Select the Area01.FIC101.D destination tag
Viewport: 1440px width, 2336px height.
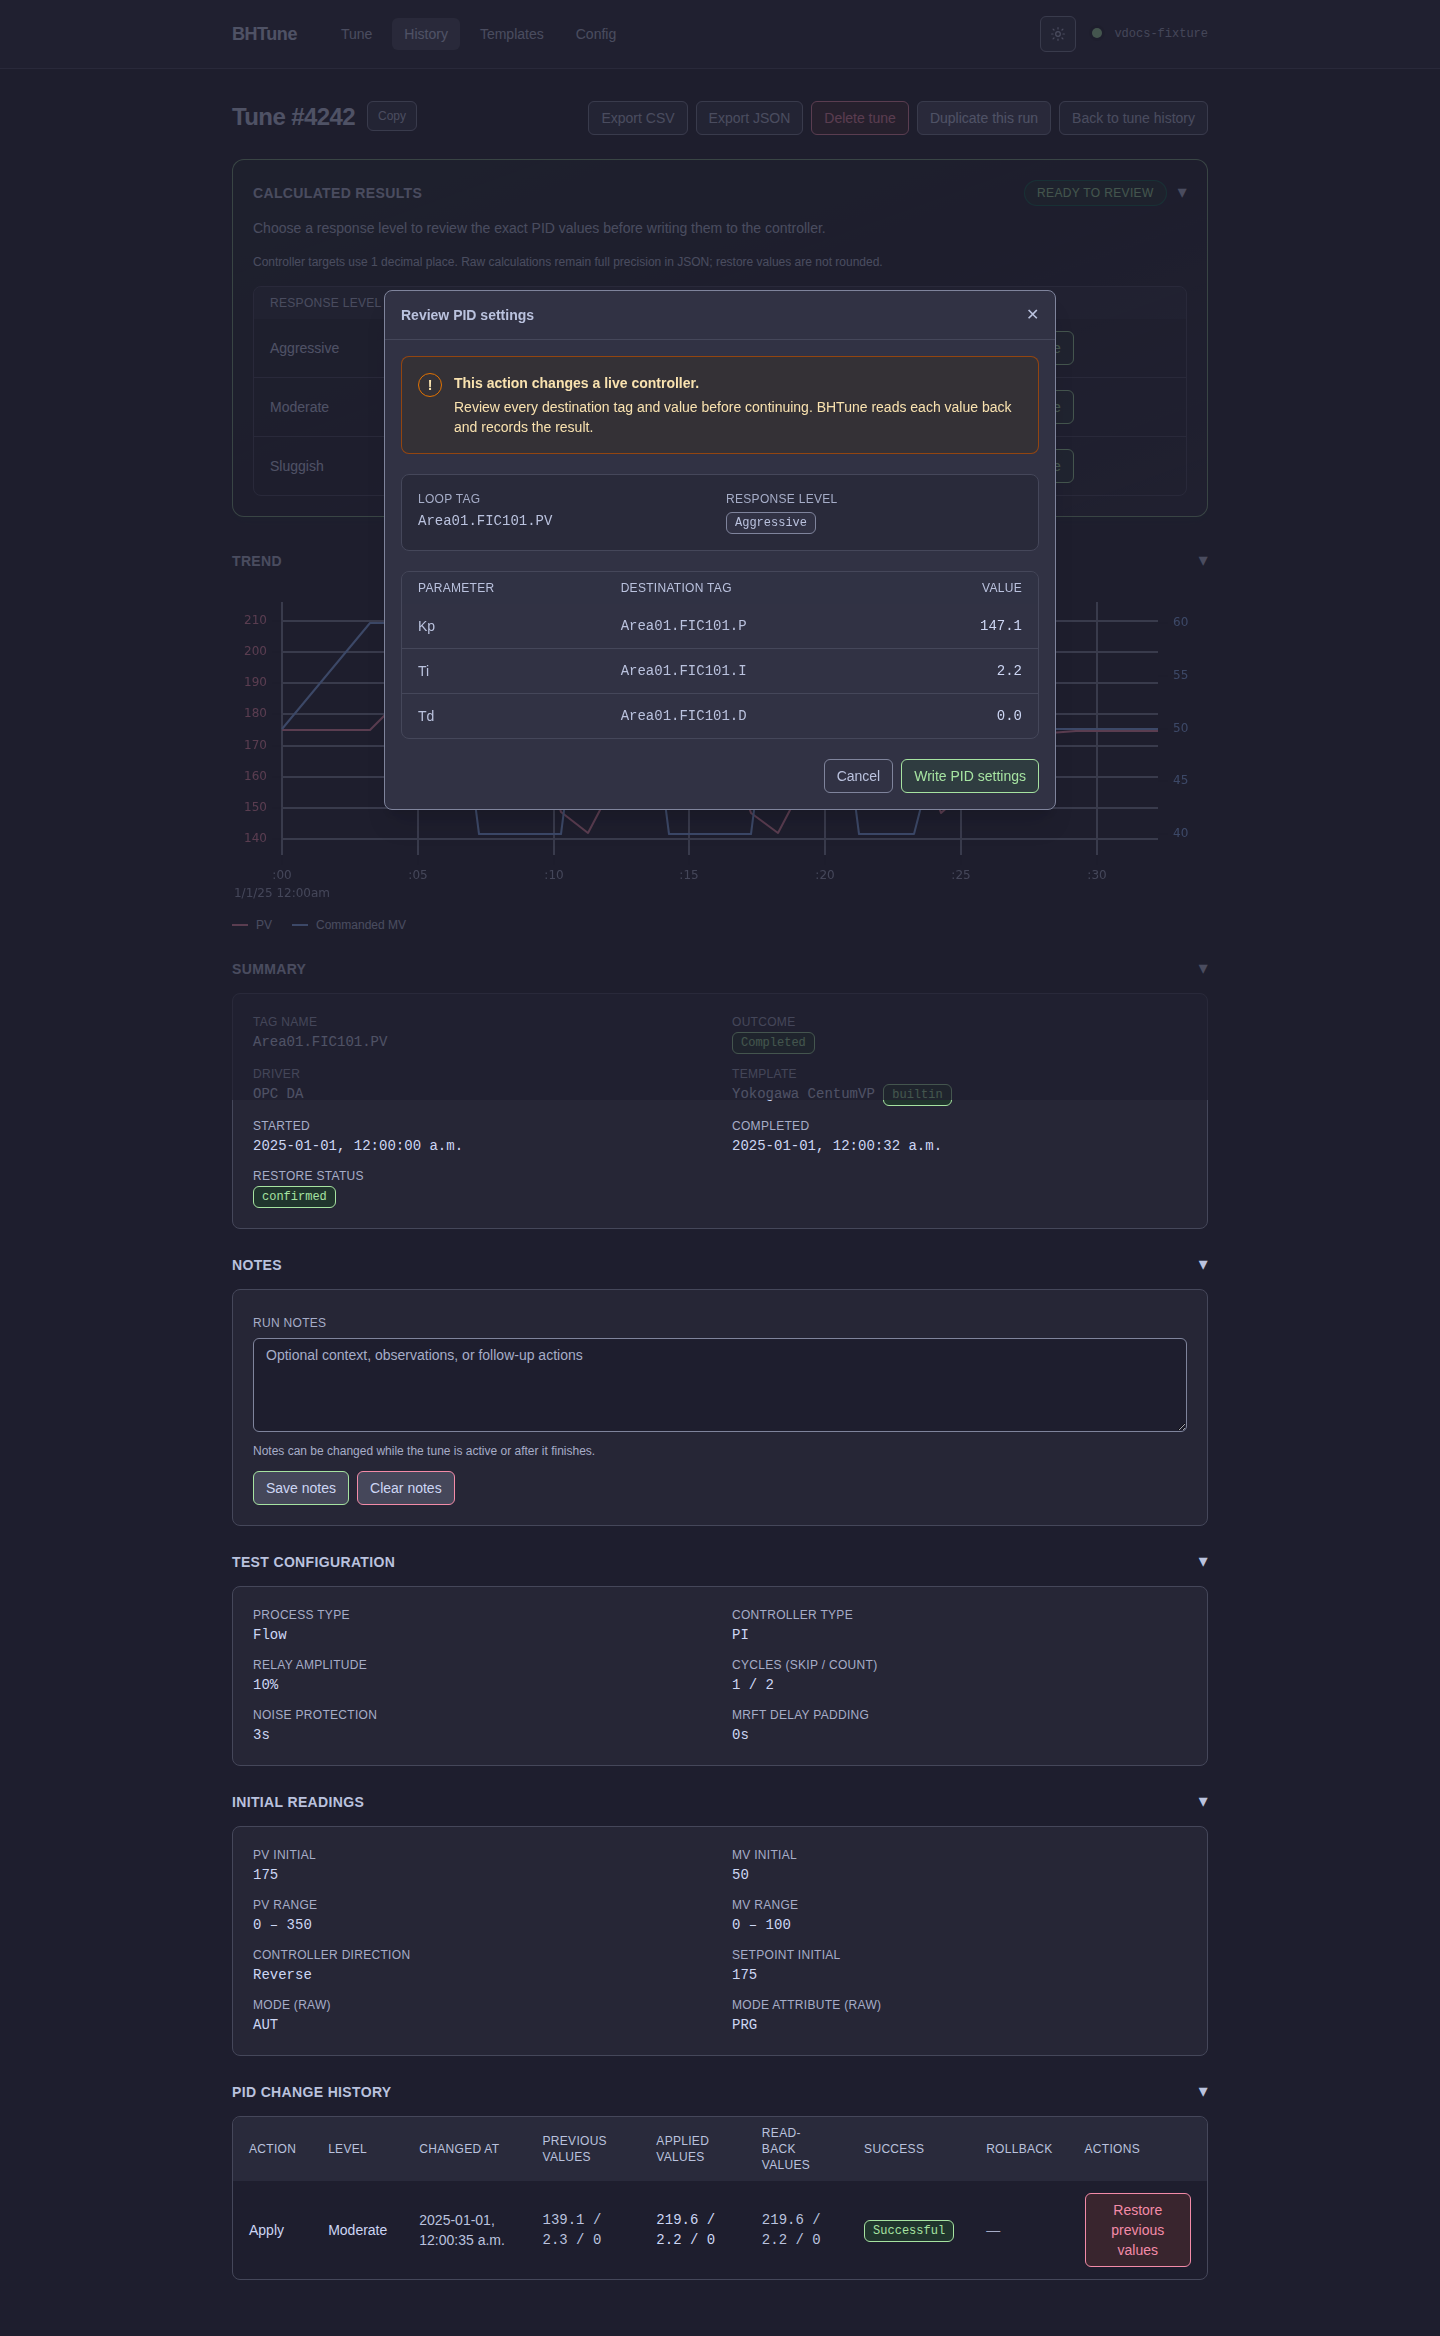683,716
